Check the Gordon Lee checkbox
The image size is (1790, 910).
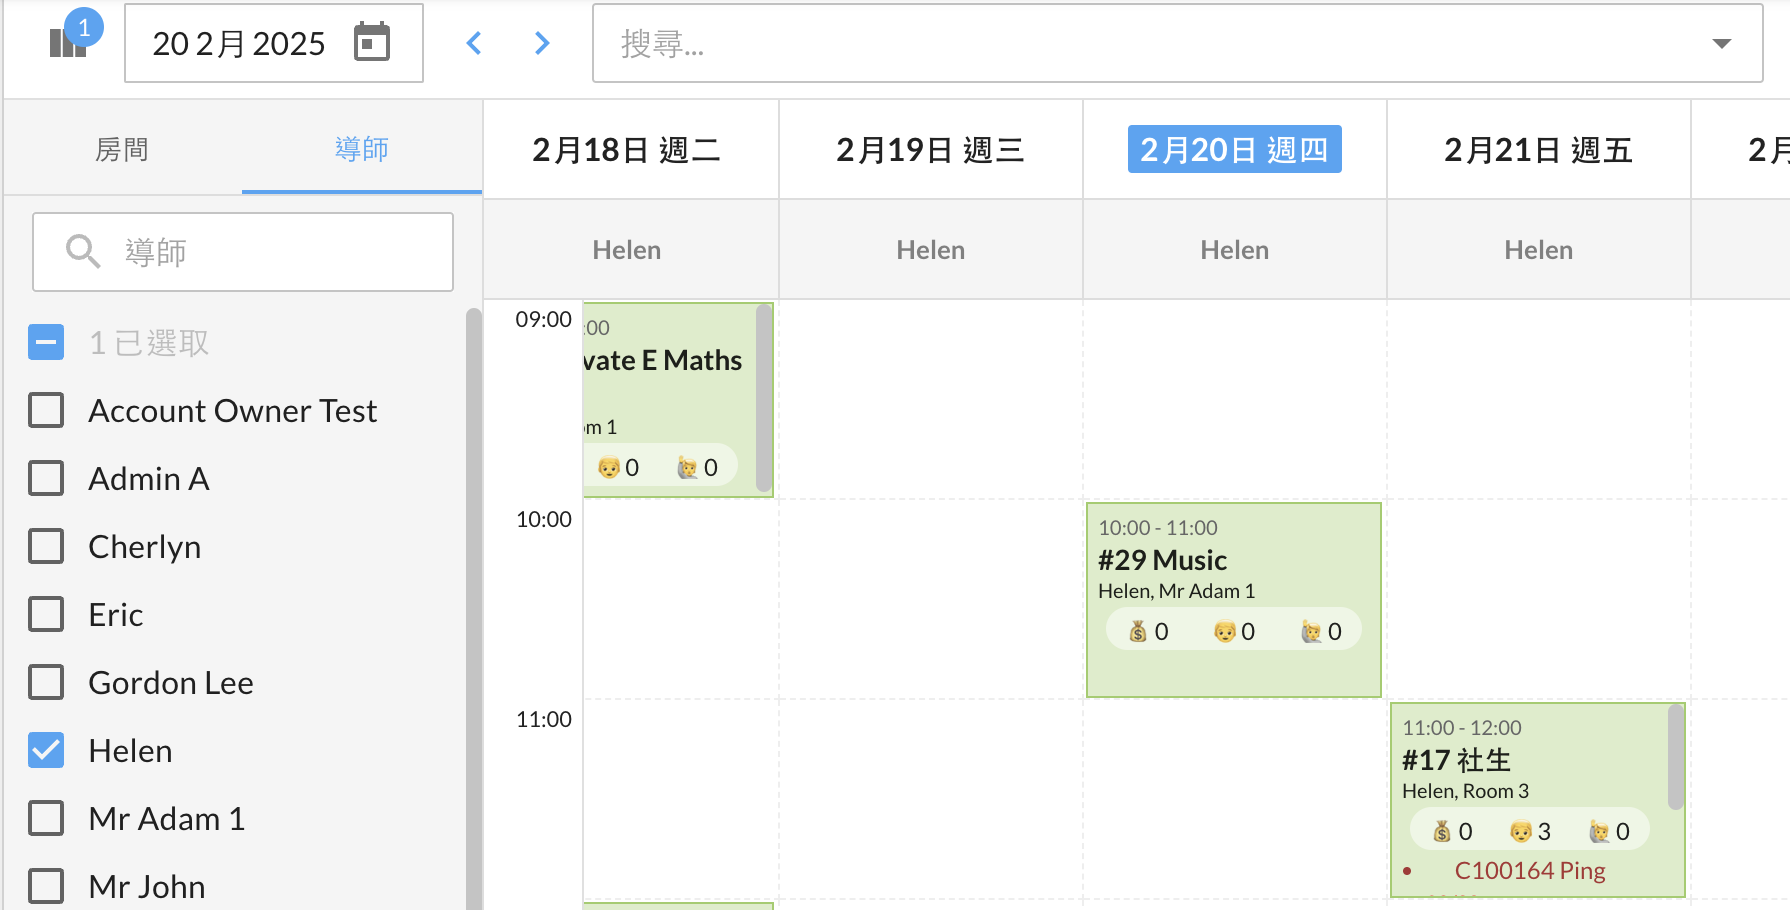[x=46, y=682]
